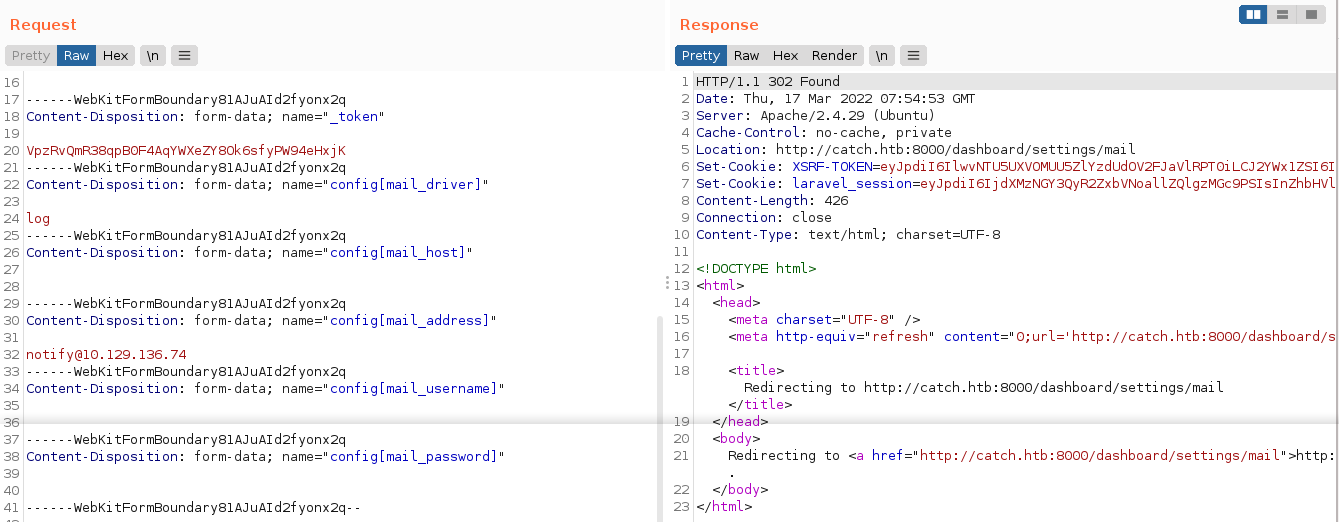Switch to side-by-side split layout
The height and width of the screenshot is (522, 1339).
pos(1253,14)
